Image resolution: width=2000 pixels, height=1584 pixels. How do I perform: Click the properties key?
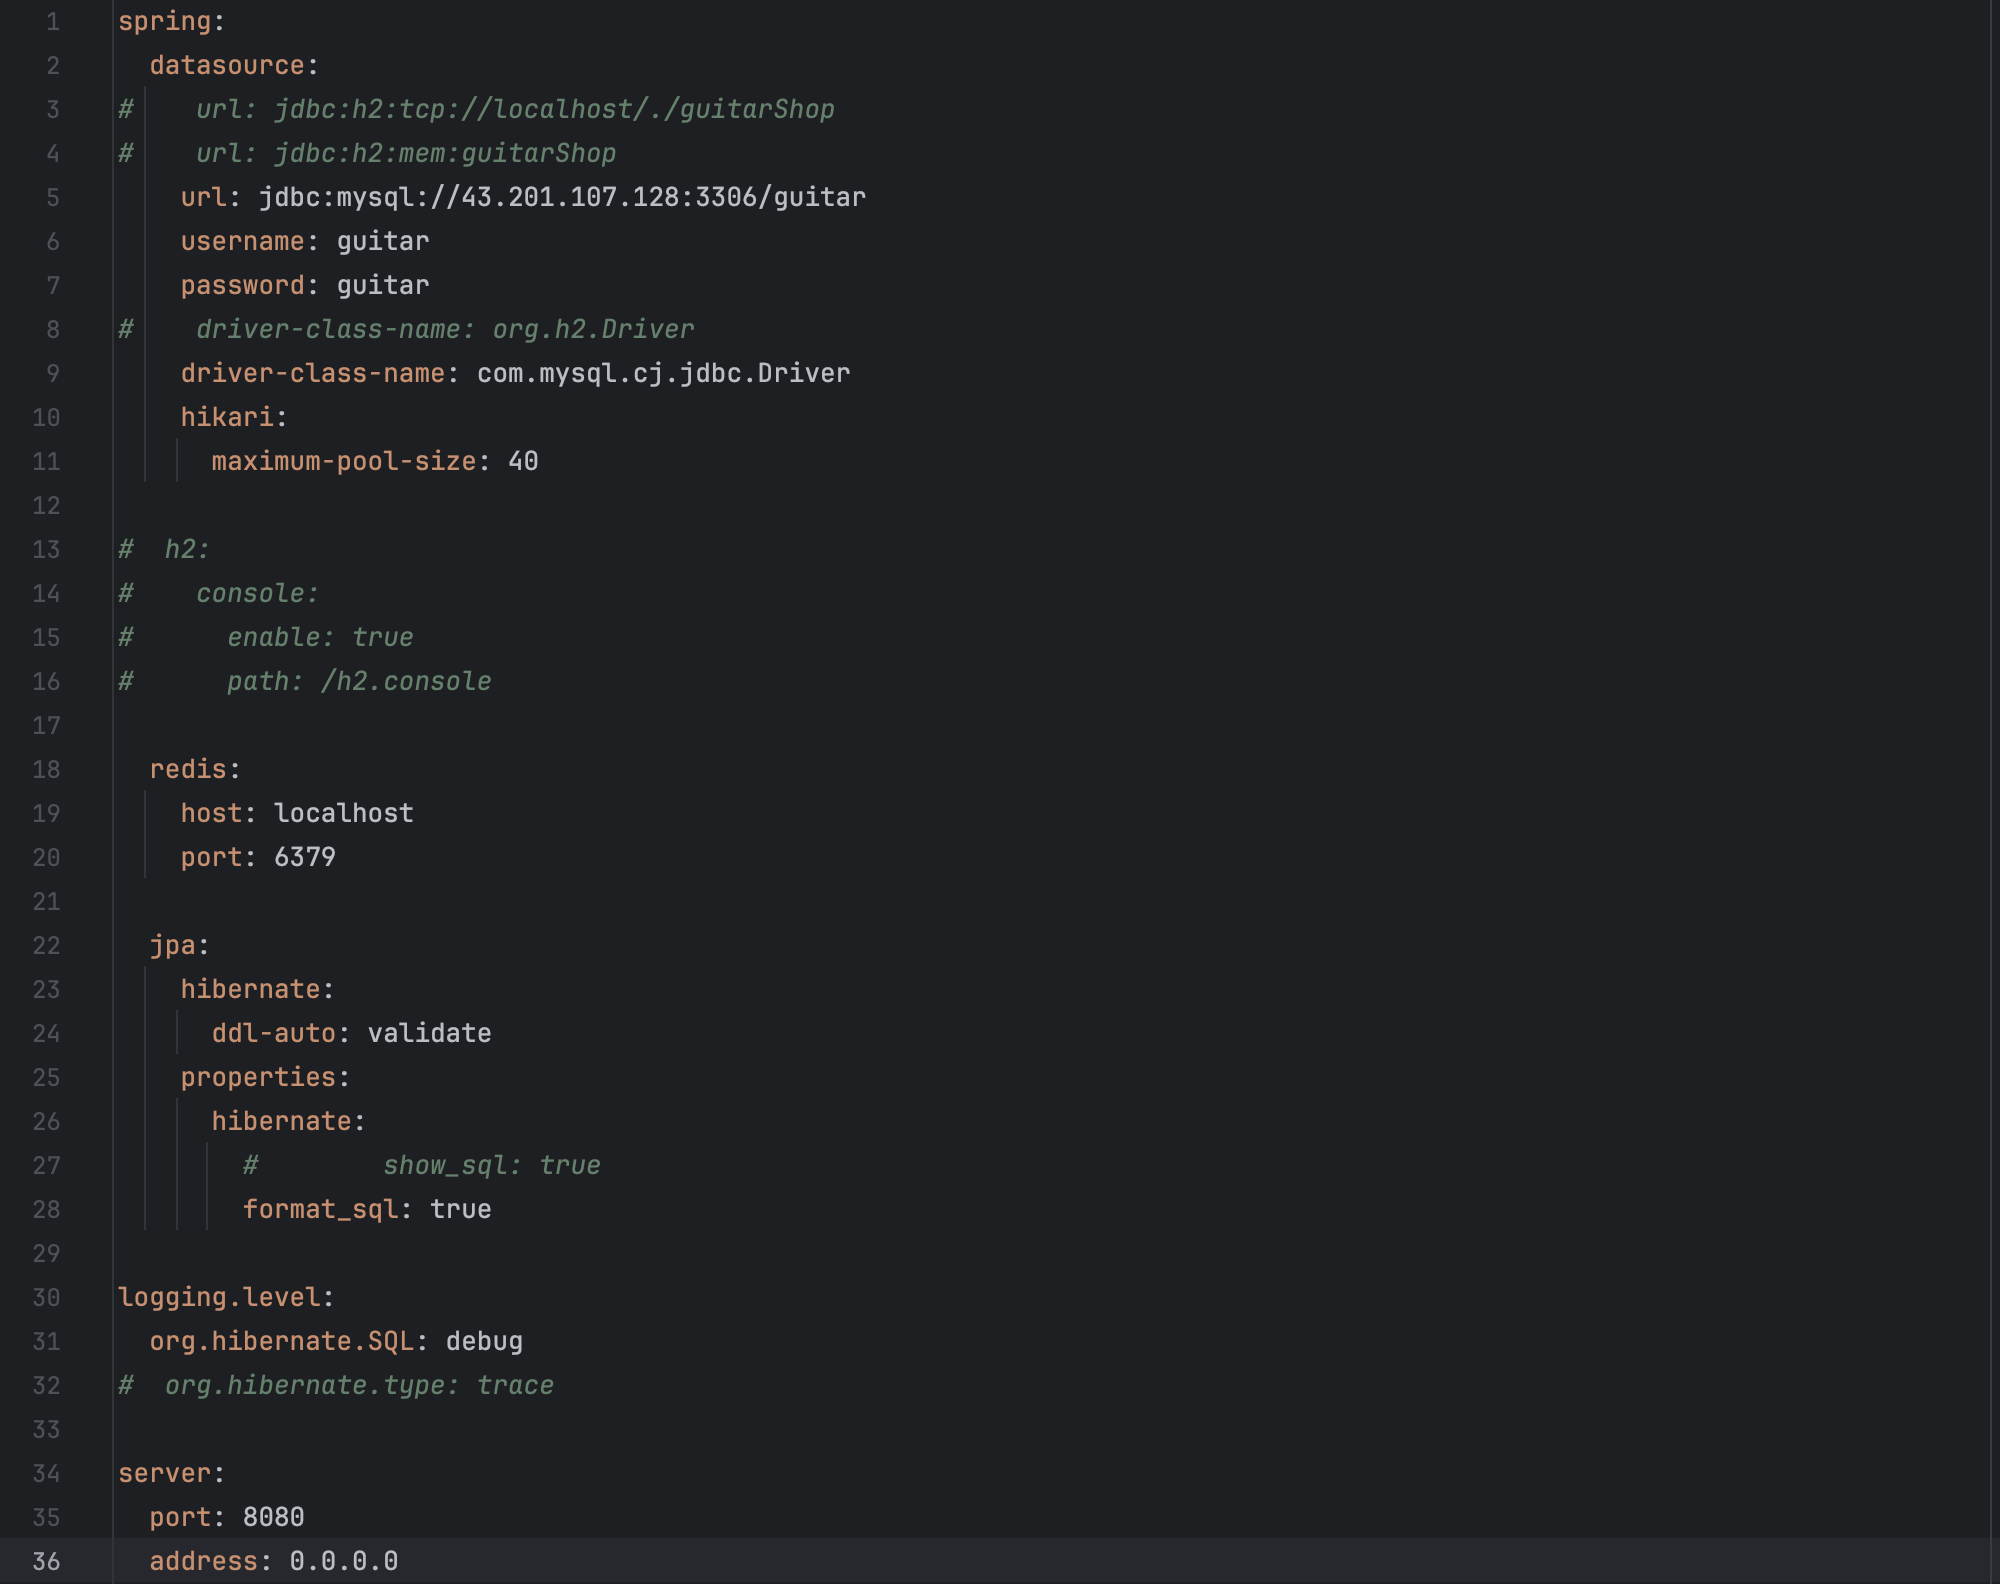tap(258, 1077)
